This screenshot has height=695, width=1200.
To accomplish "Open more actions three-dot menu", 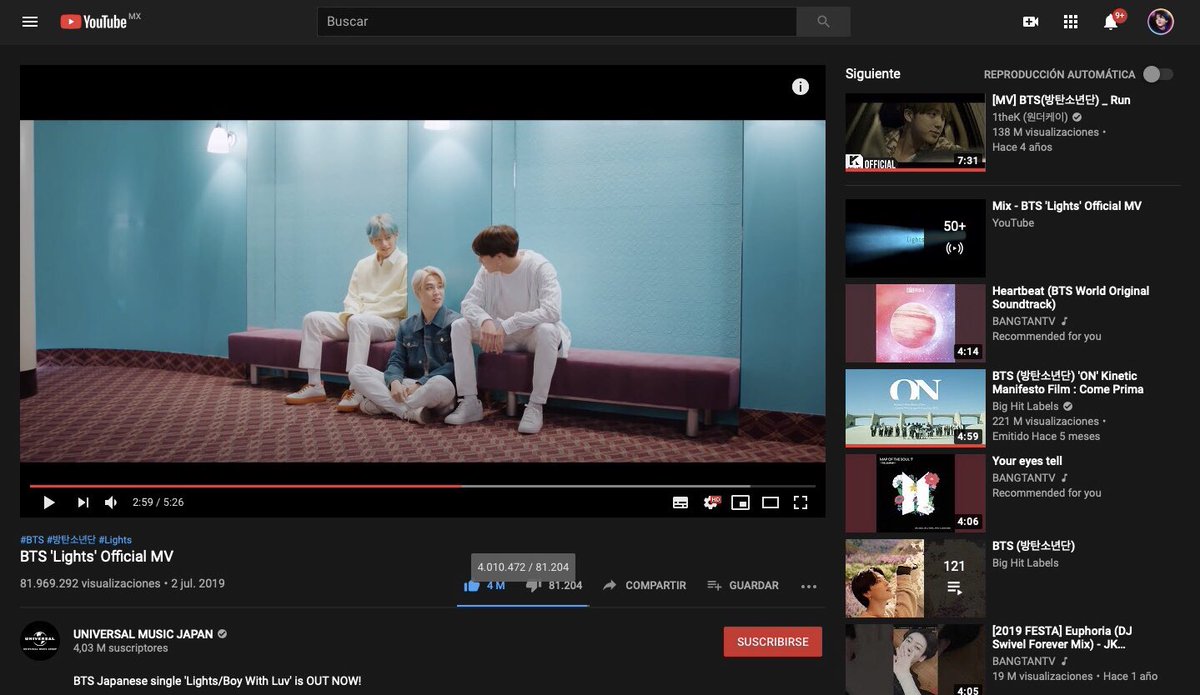I will 809,586.
